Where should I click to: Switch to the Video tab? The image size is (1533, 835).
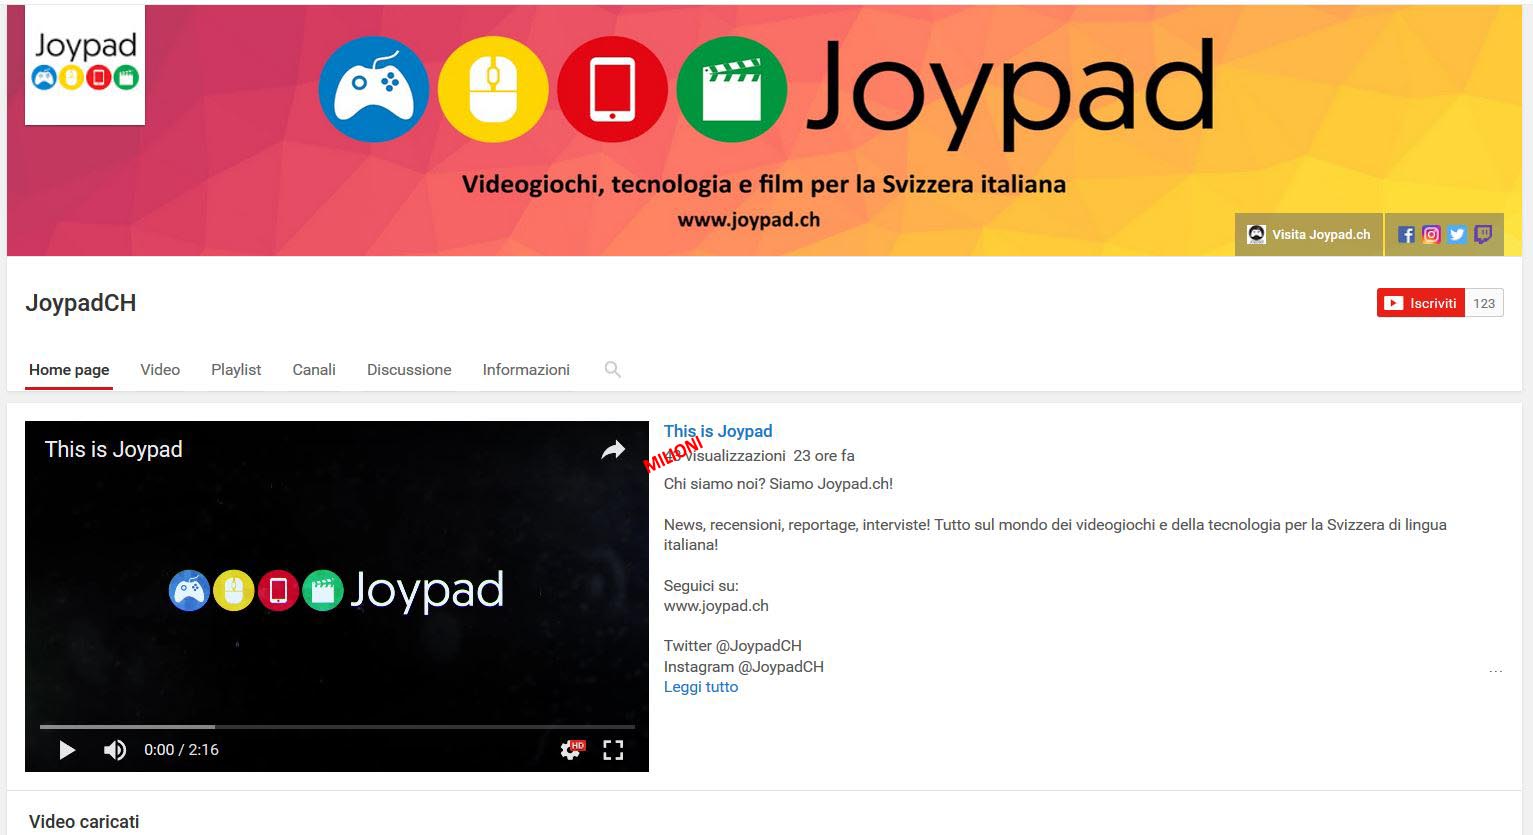click(160, 370)
